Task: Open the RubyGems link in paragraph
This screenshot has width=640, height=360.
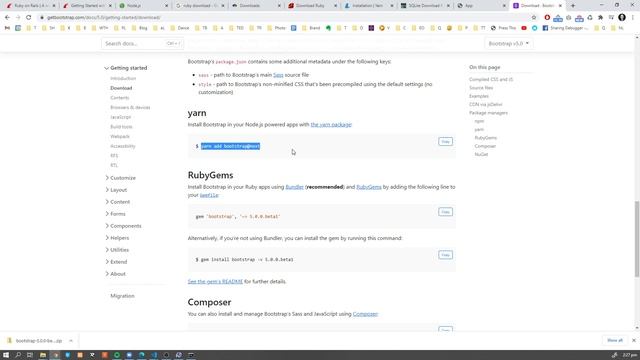Action: [369, 187]
